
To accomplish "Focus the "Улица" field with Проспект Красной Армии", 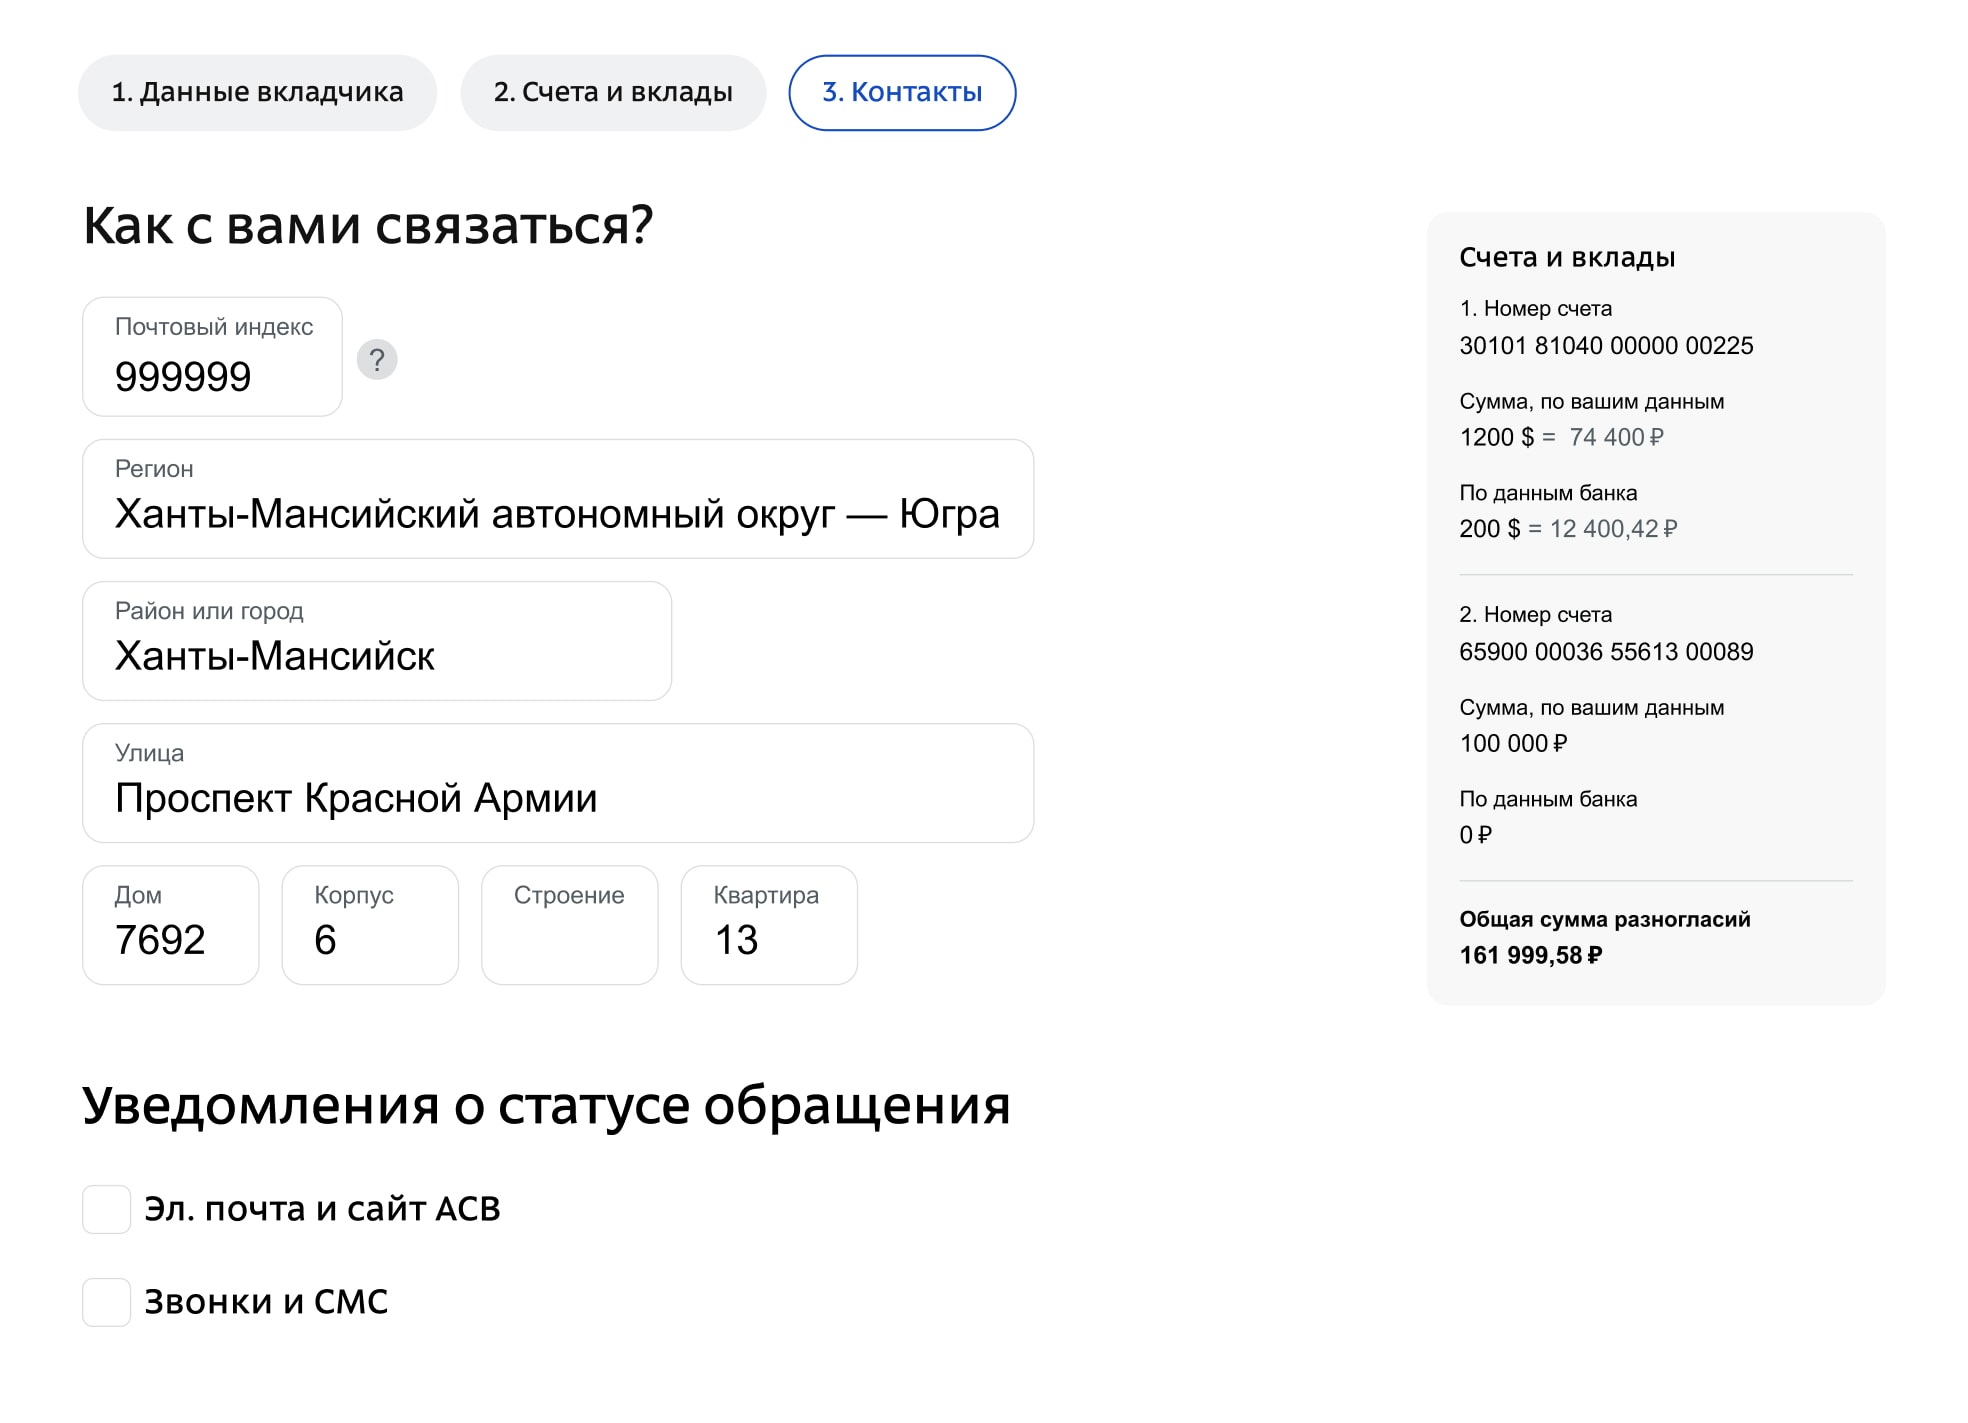I will point(557,783).
